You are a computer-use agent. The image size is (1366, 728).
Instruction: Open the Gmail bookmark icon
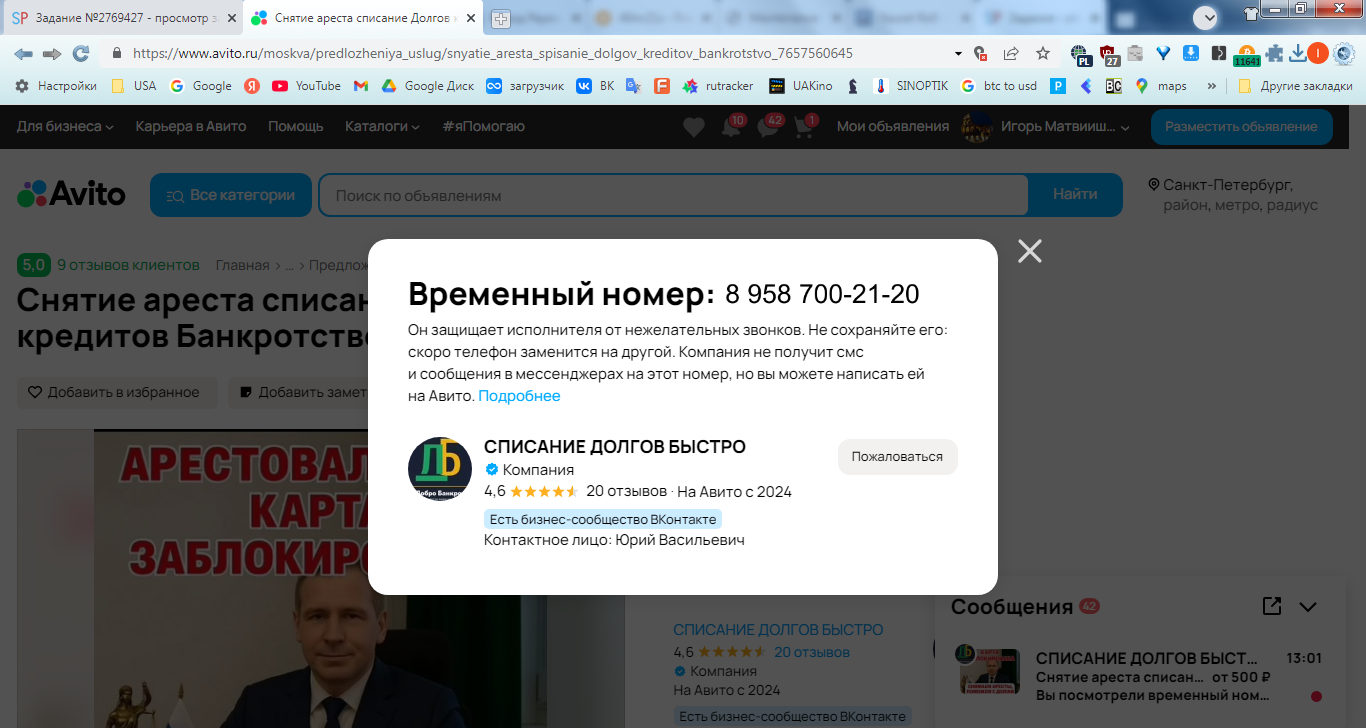coord(361,86)
